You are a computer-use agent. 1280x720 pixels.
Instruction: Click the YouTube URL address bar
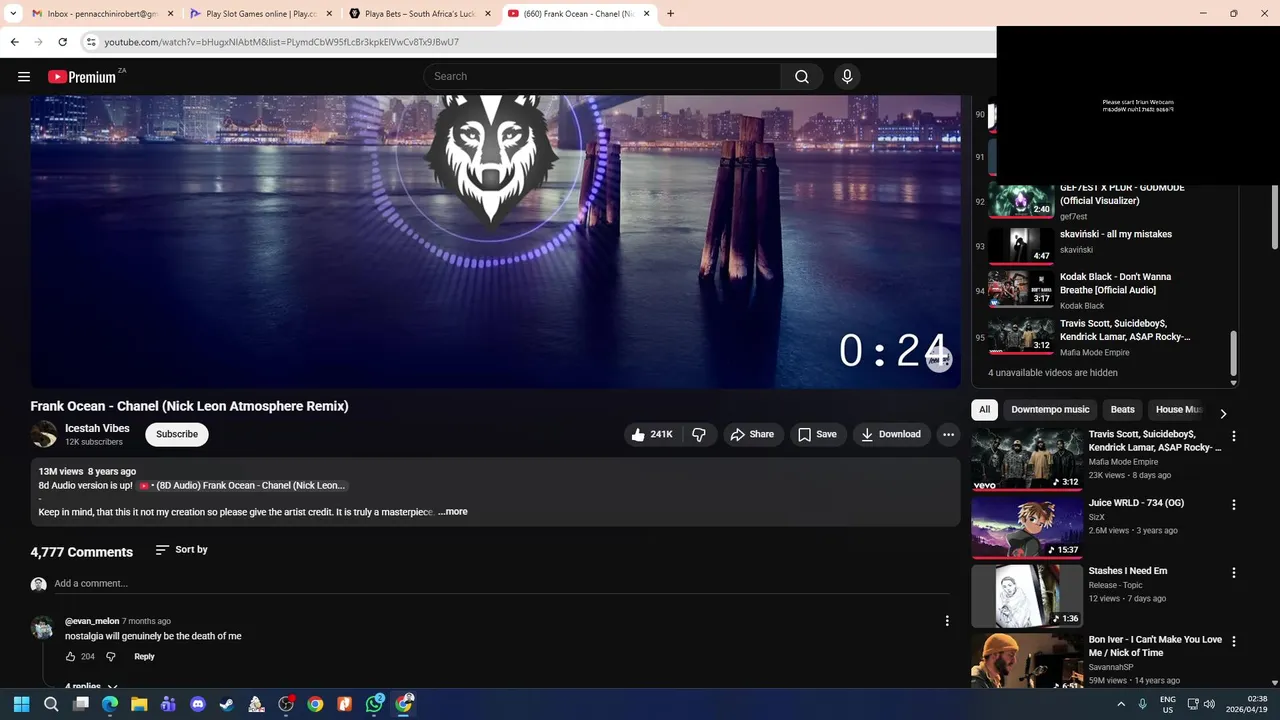[x=540, y=42]
